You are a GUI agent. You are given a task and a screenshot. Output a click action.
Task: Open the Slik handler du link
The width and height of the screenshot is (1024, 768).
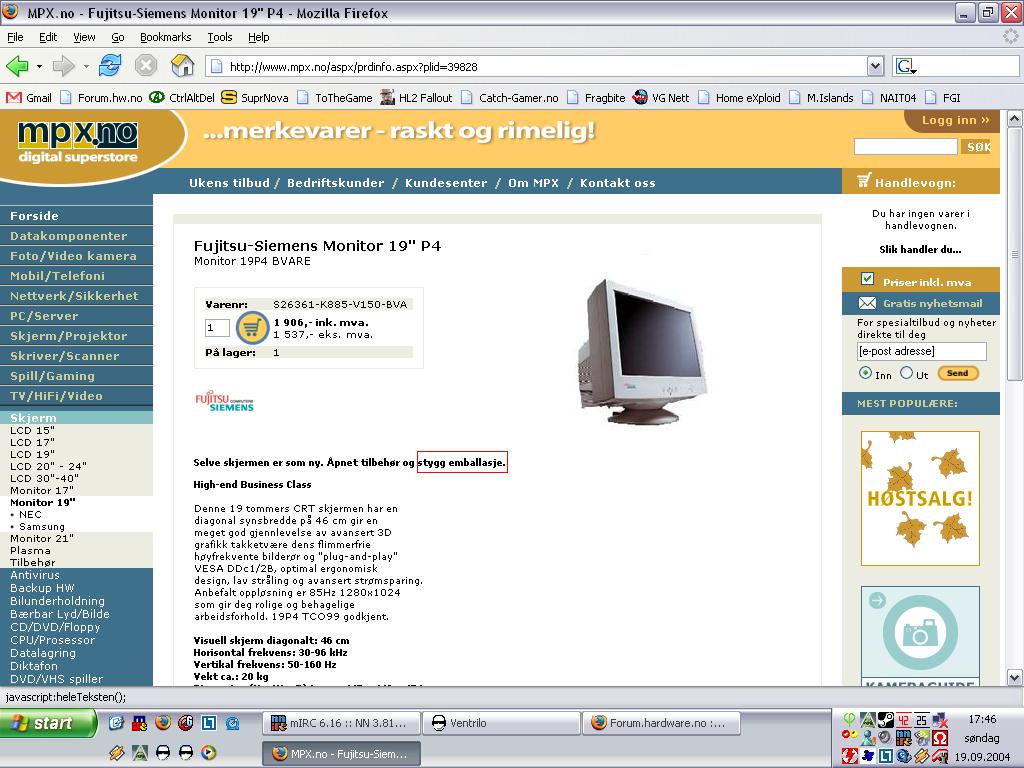pos(920,249)
